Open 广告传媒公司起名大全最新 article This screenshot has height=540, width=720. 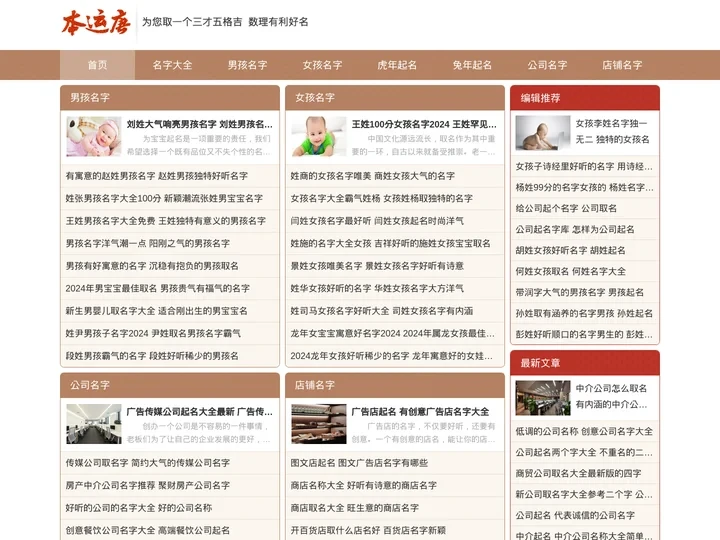click(200, 411)
